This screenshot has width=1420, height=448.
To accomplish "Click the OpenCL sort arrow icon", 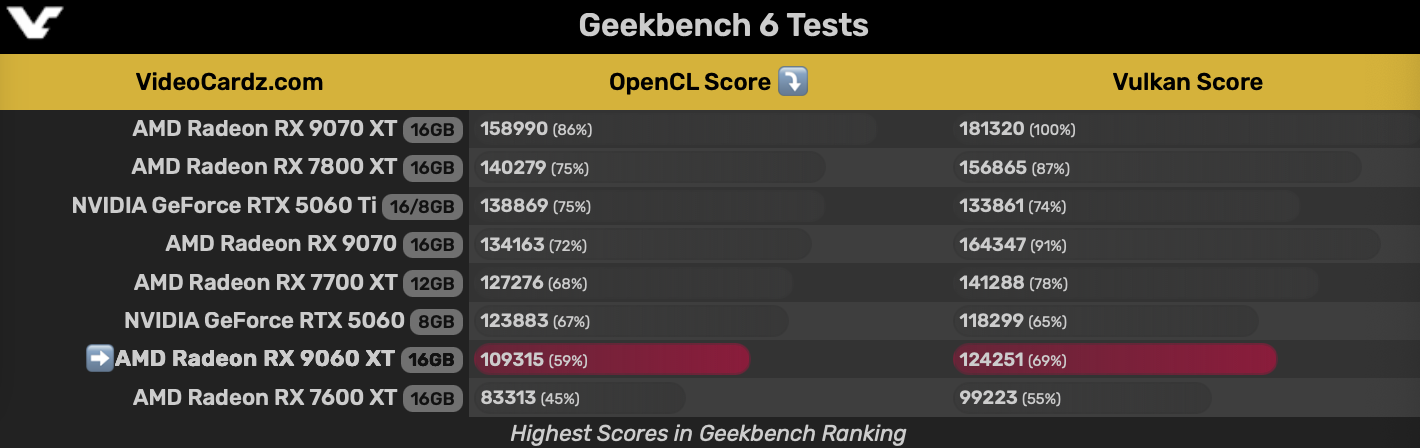I will pyautogui.click(x=793, y=82).
